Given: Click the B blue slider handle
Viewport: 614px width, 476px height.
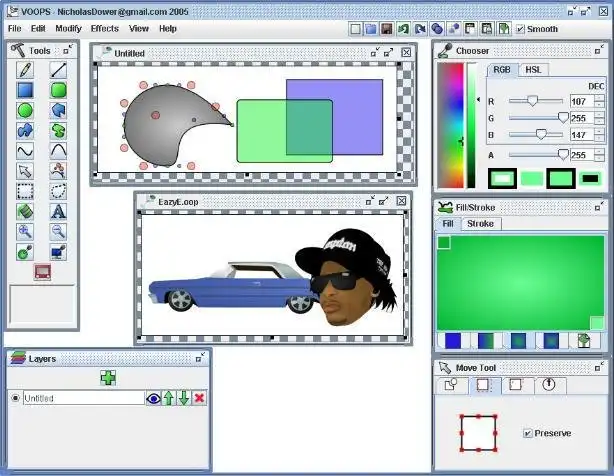Looking at the screenshot, I should pyautogui.click(x=541, y=134).
